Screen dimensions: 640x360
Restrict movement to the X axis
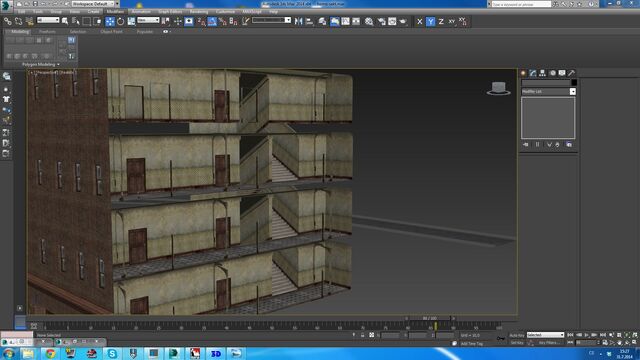tap(420, 21)
